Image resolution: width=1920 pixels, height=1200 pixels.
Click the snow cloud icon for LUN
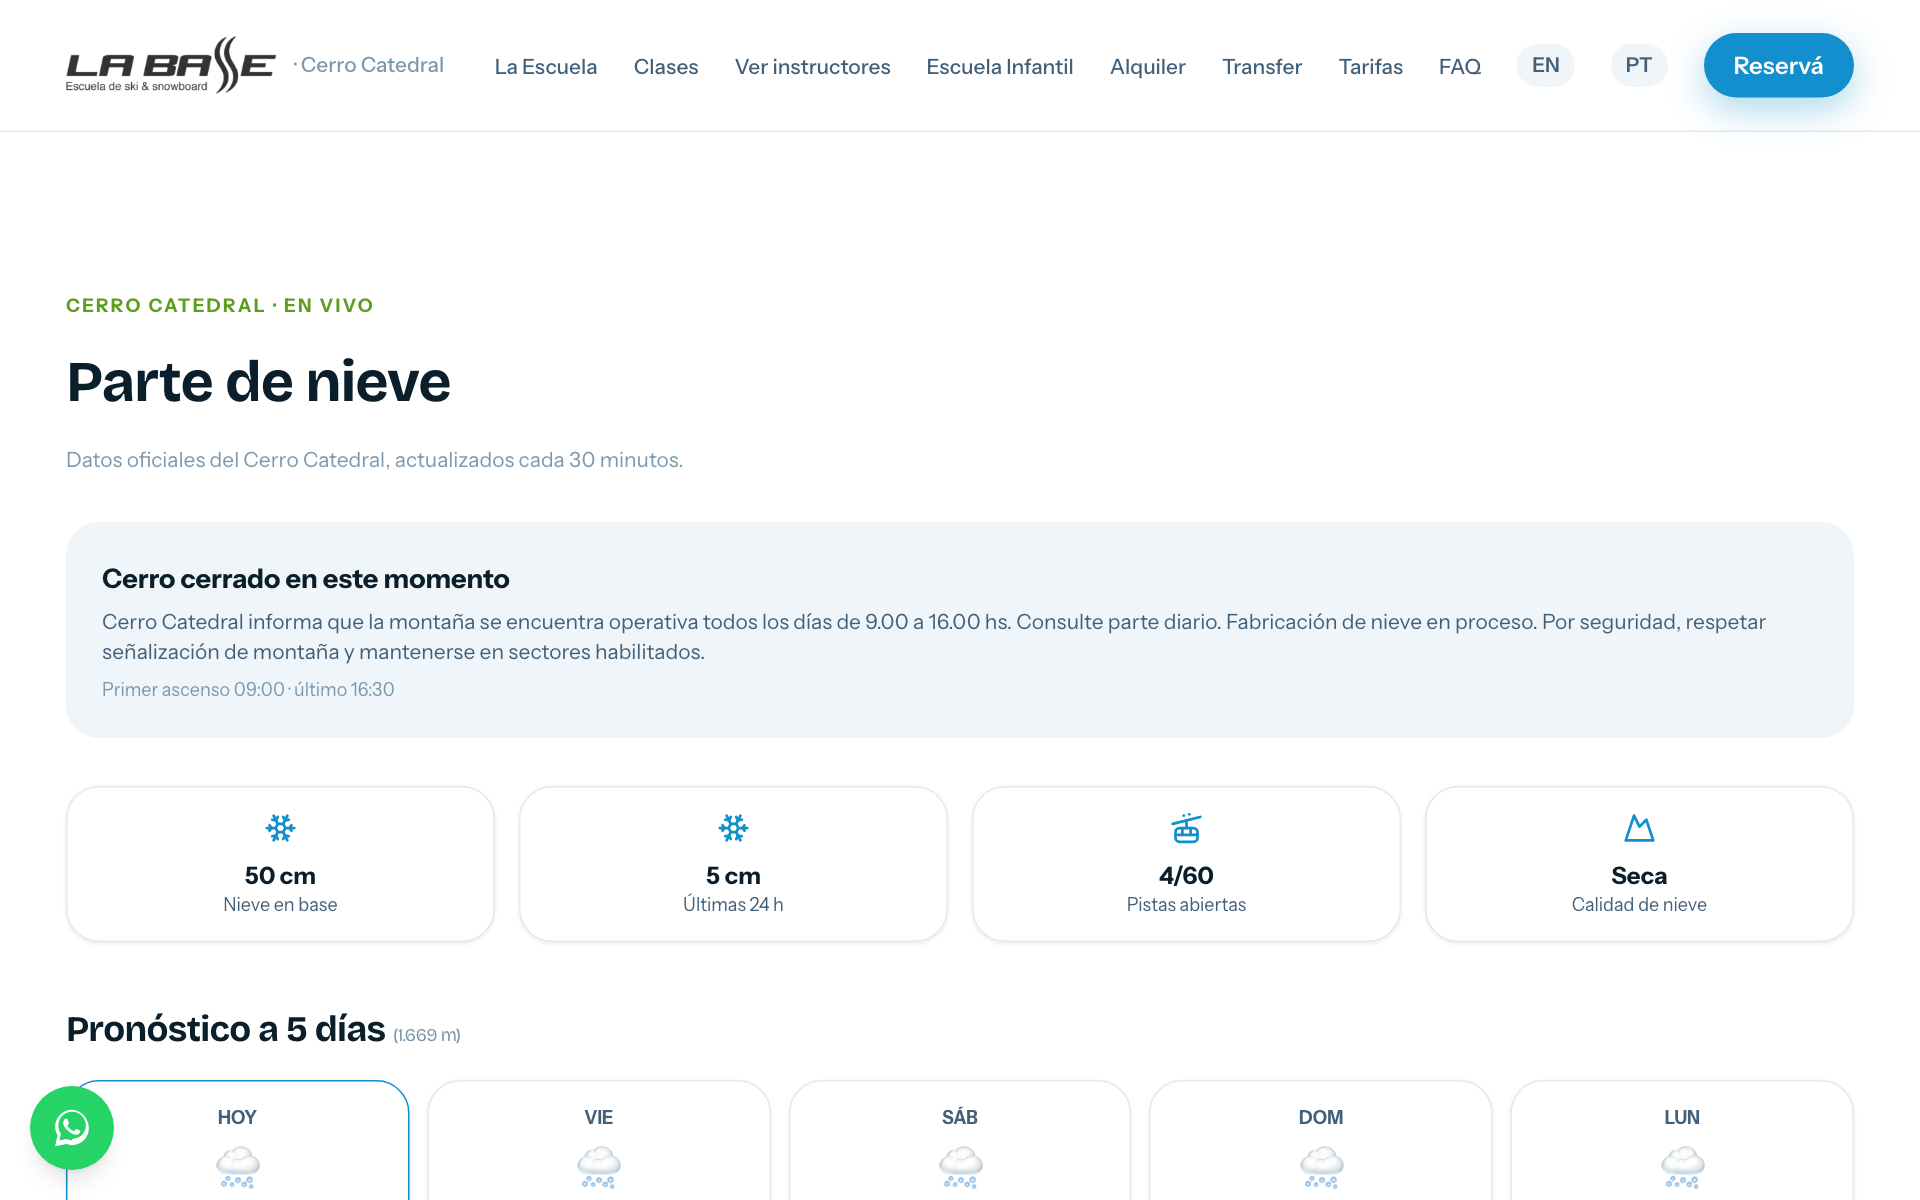point(1682,1167)
